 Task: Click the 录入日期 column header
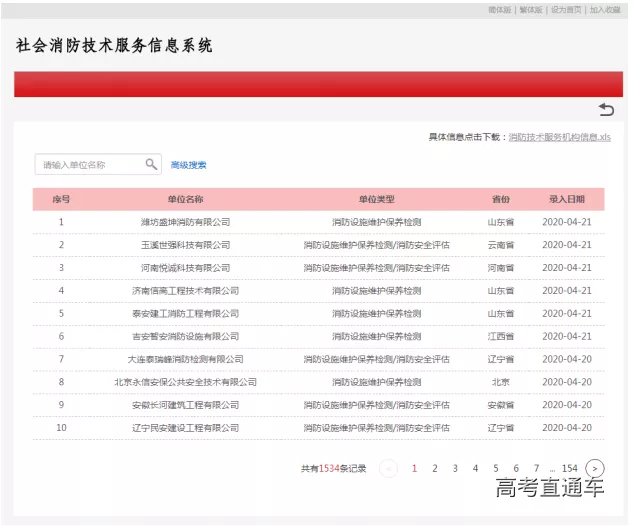(566, 199)
